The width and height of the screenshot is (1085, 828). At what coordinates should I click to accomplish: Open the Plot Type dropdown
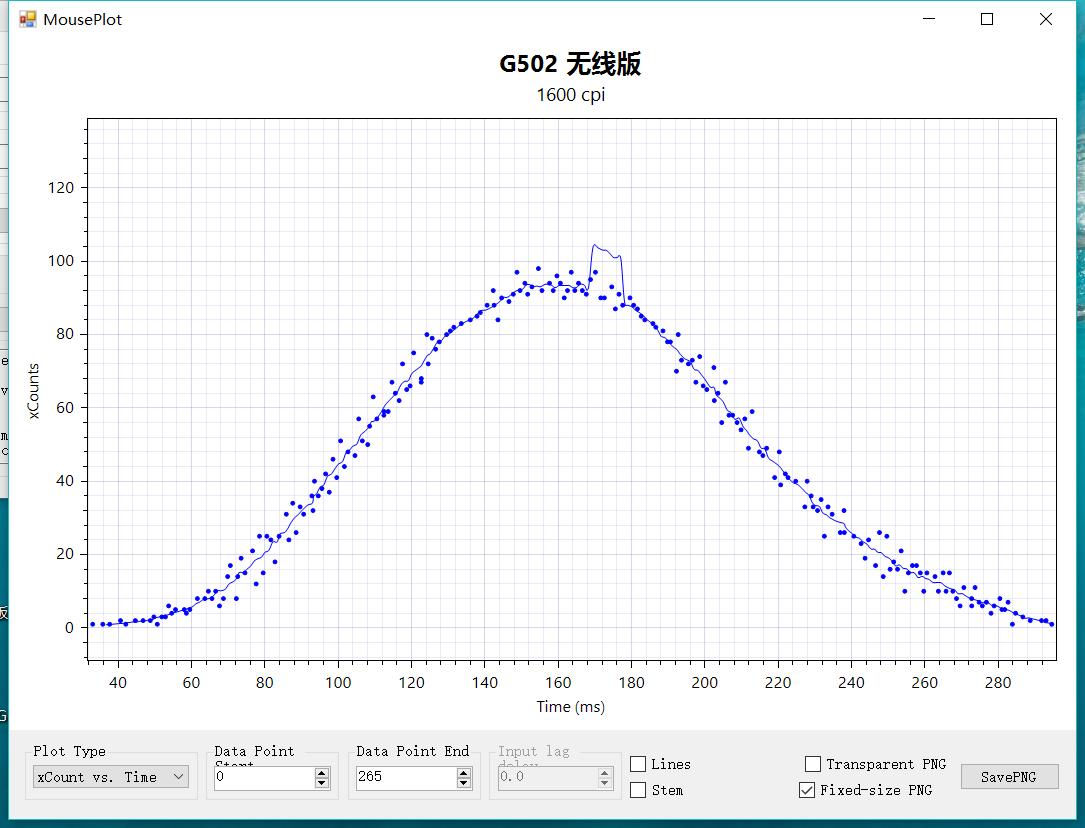click(108, 777)
